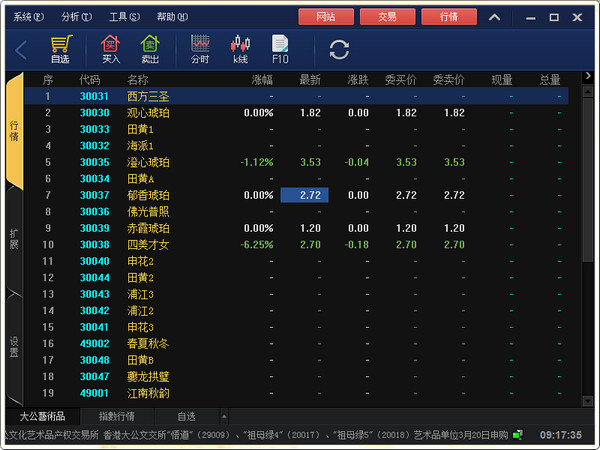
Task: Sort by the 涨幅 column header
Action: 262,79
